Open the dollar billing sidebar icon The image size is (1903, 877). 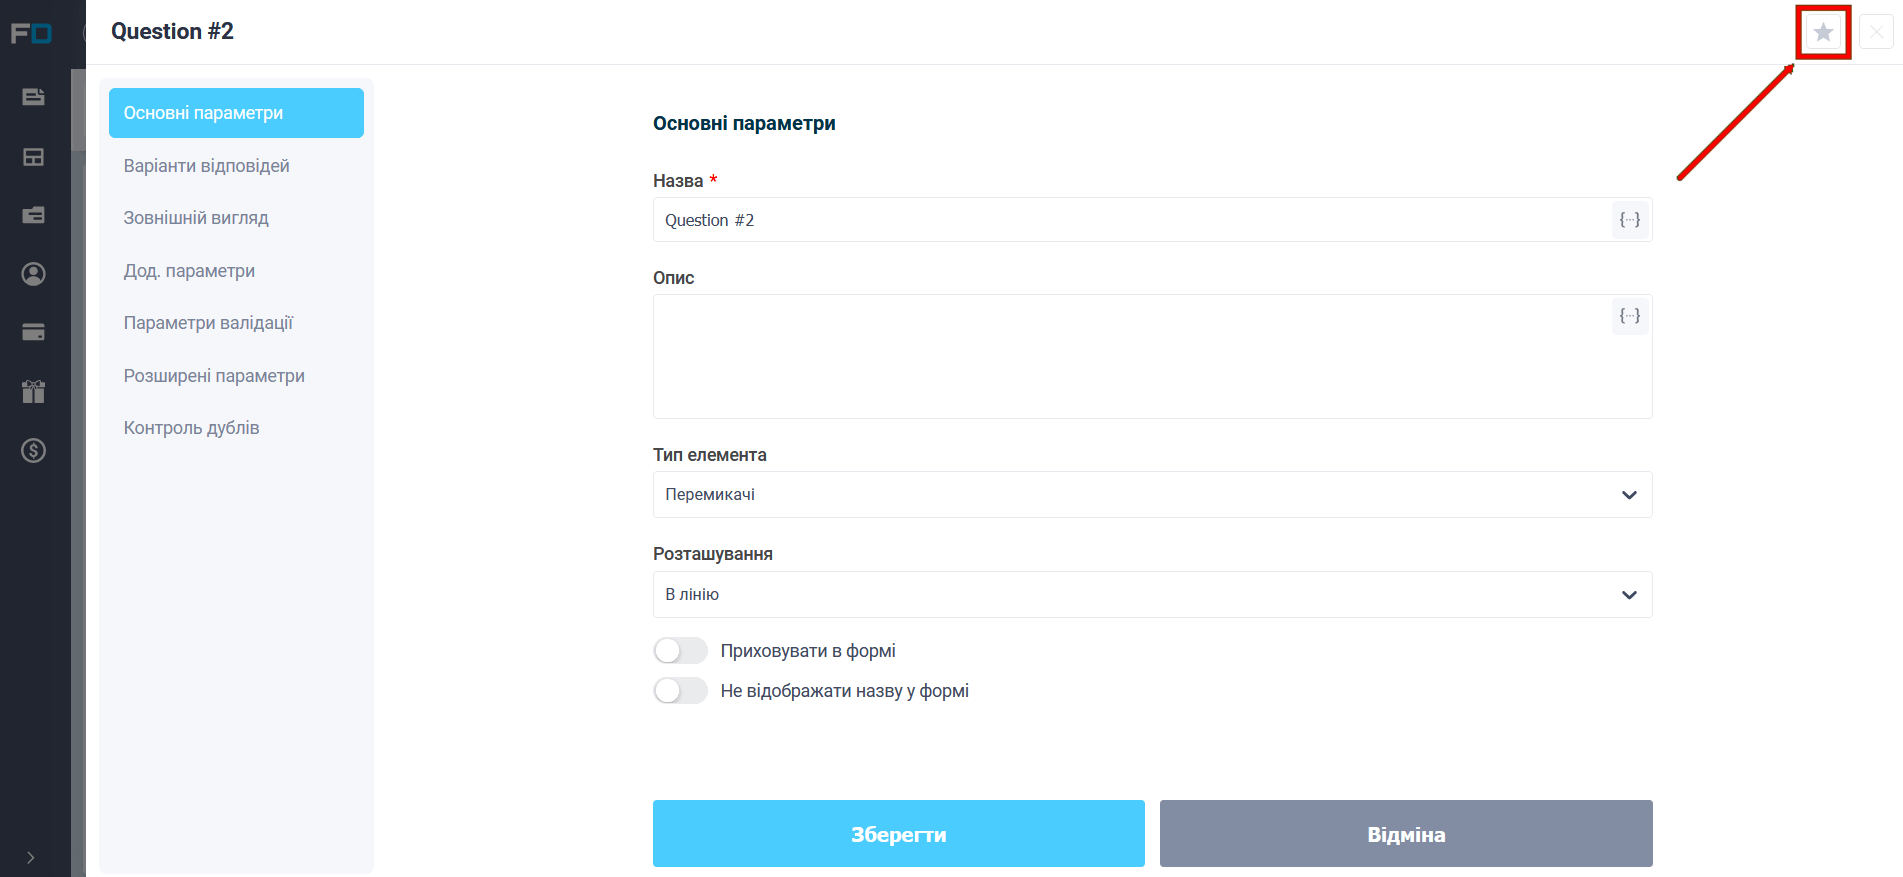[34, 451]
